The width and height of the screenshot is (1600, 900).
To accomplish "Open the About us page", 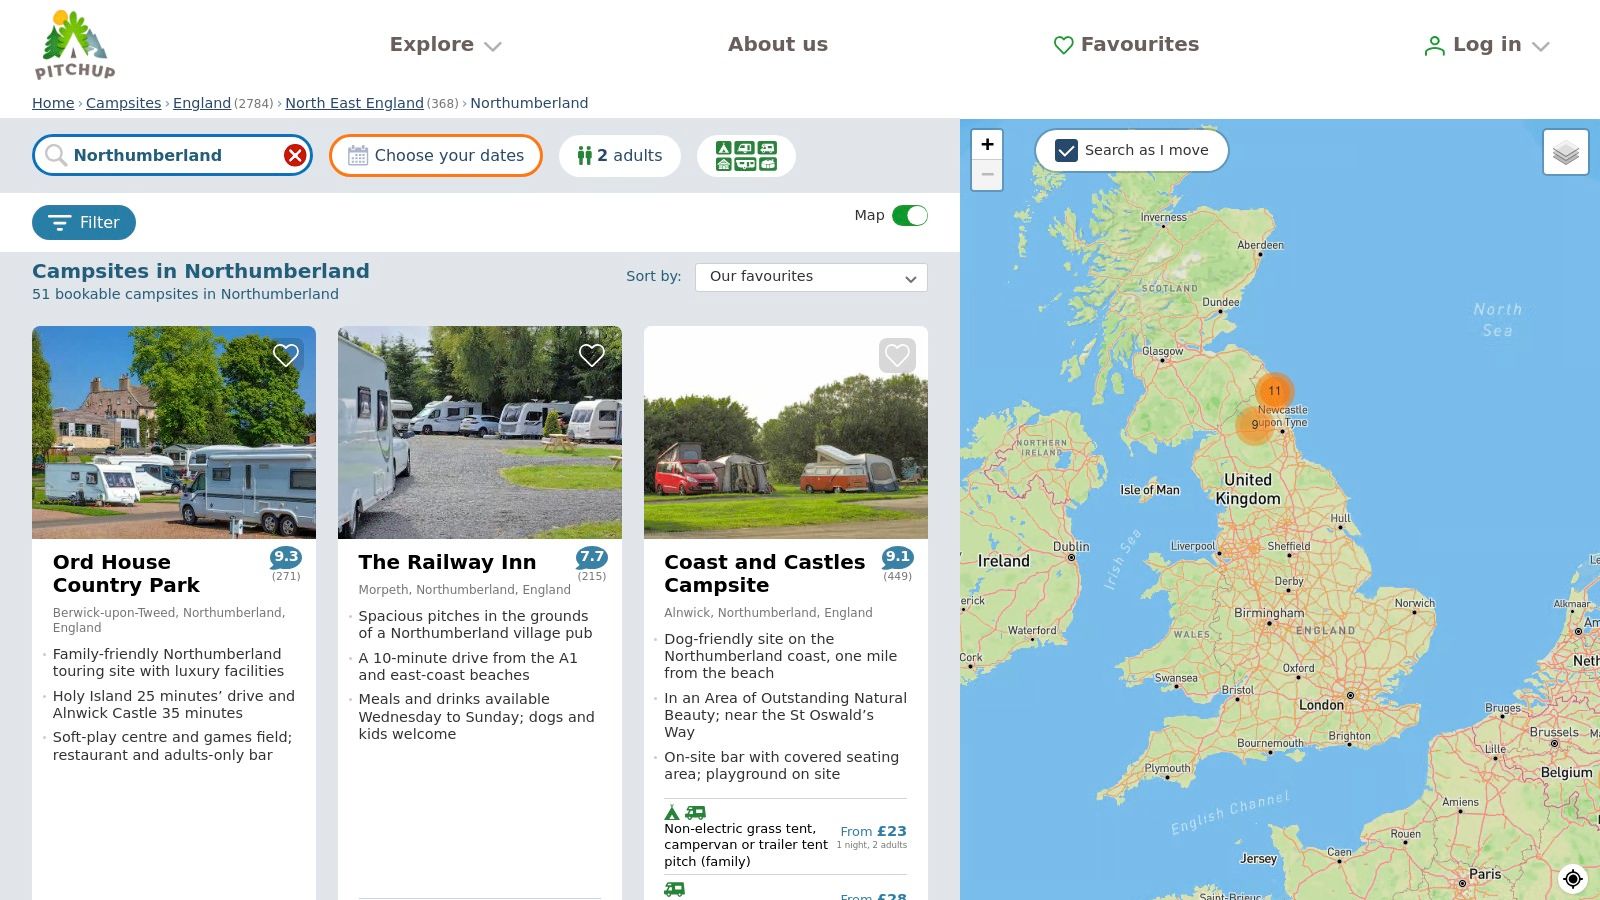I will [x=777, y=44].
